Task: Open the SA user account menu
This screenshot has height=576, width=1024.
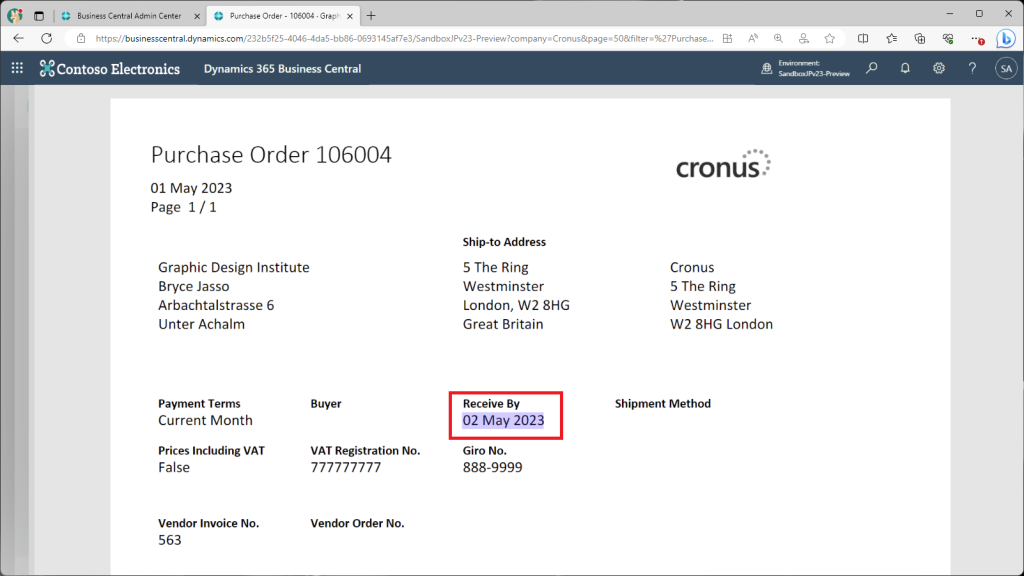Action: coord(1006,68)
